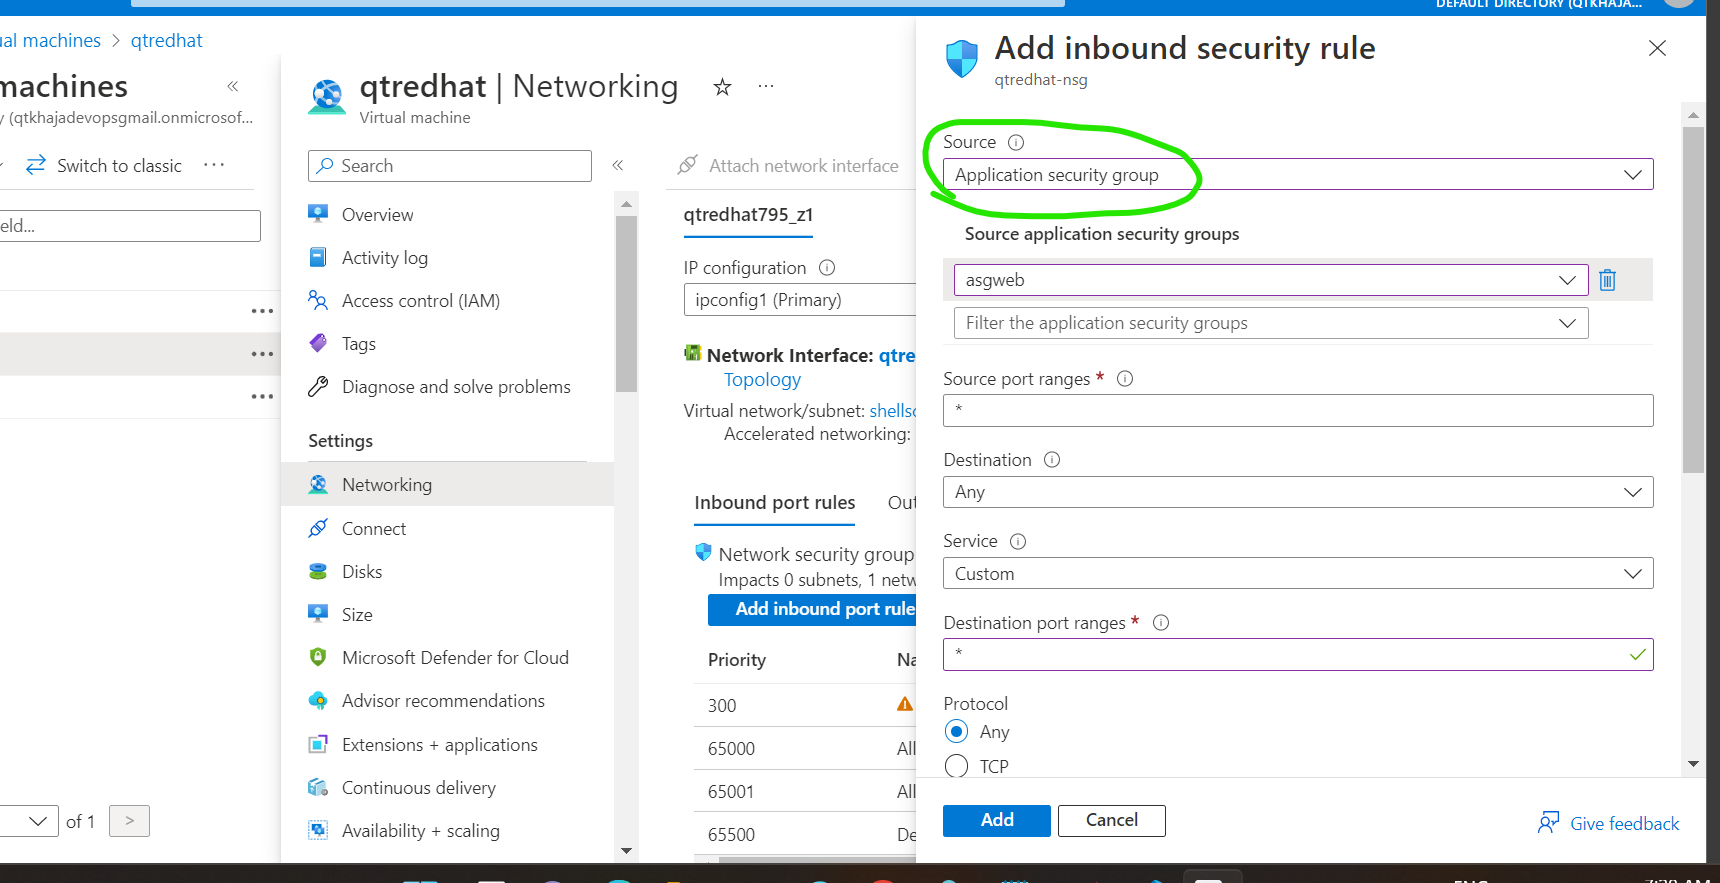Open Activity log in the sidebar
Screen dimensions: 1720x883
tap(384, 257)
